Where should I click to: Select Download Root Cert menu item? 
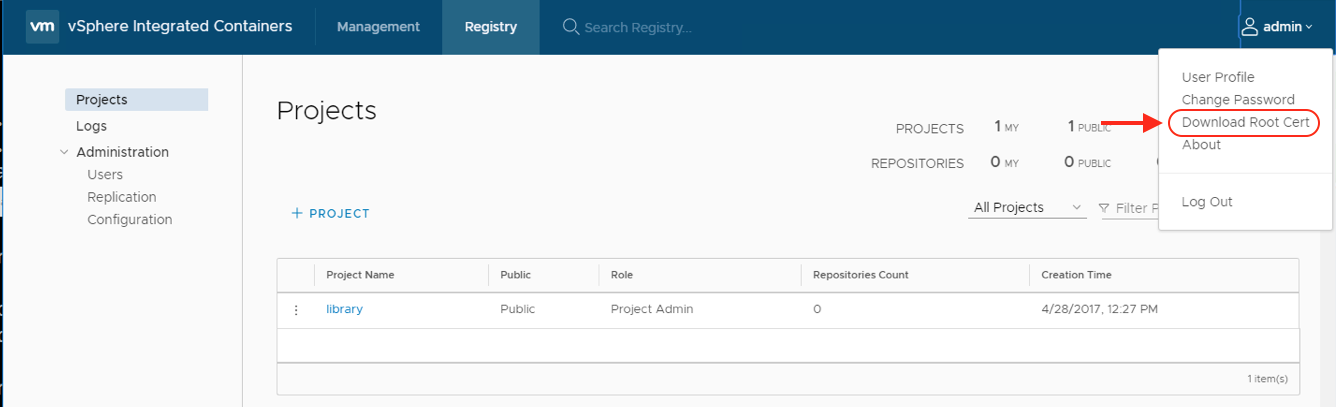point(1245,122)
